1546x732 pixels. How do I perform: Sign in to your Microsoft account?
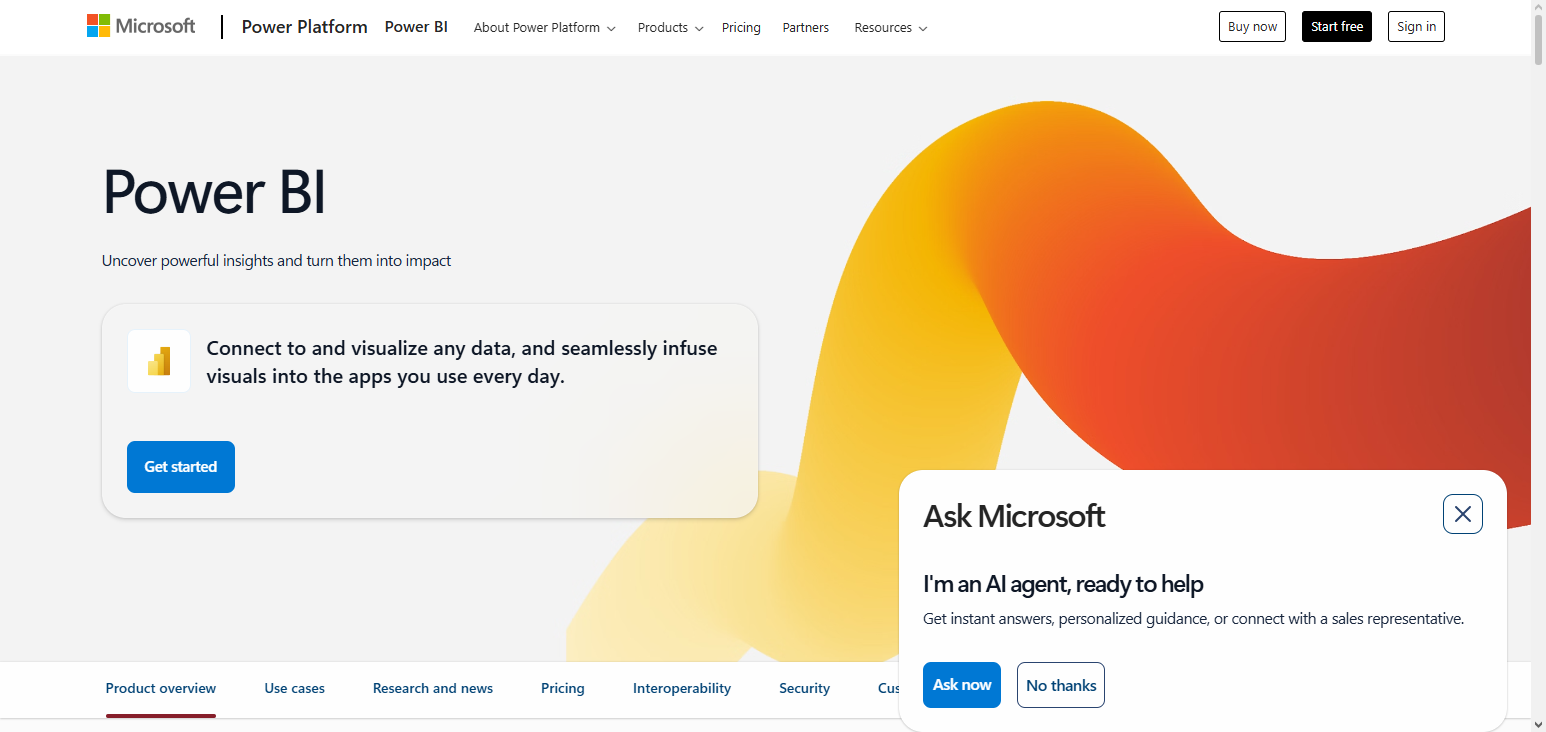pyautogui.click(x=1415, y=26)
